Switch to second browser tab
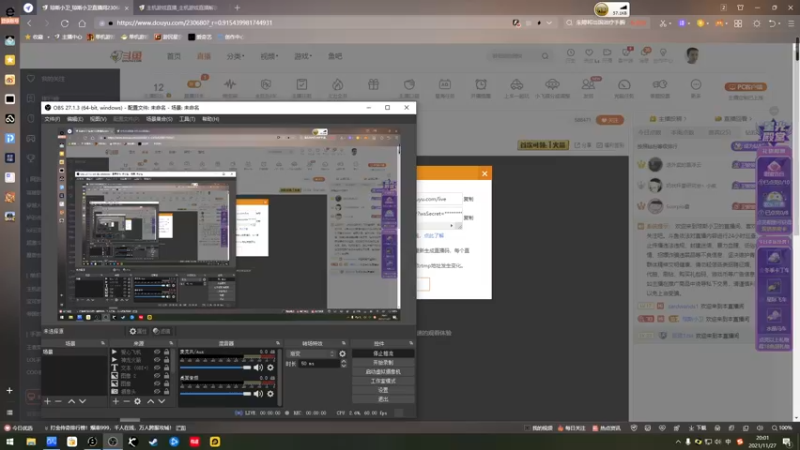Viewport: 800px width, 450px height. click(x=180, y=8)
